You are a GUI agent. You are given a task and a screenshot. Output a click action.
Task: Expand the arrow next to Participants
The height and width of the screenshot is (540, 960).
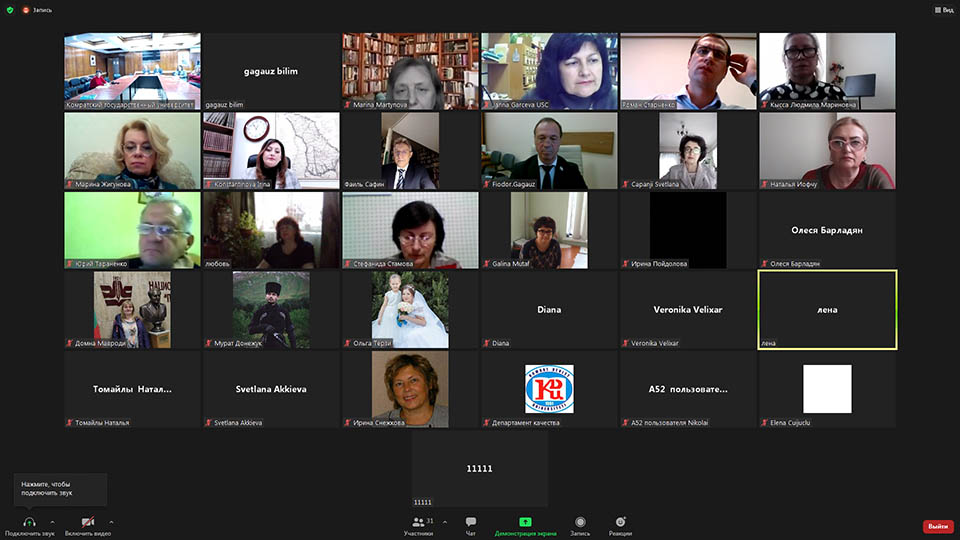[x=445, y=521]
